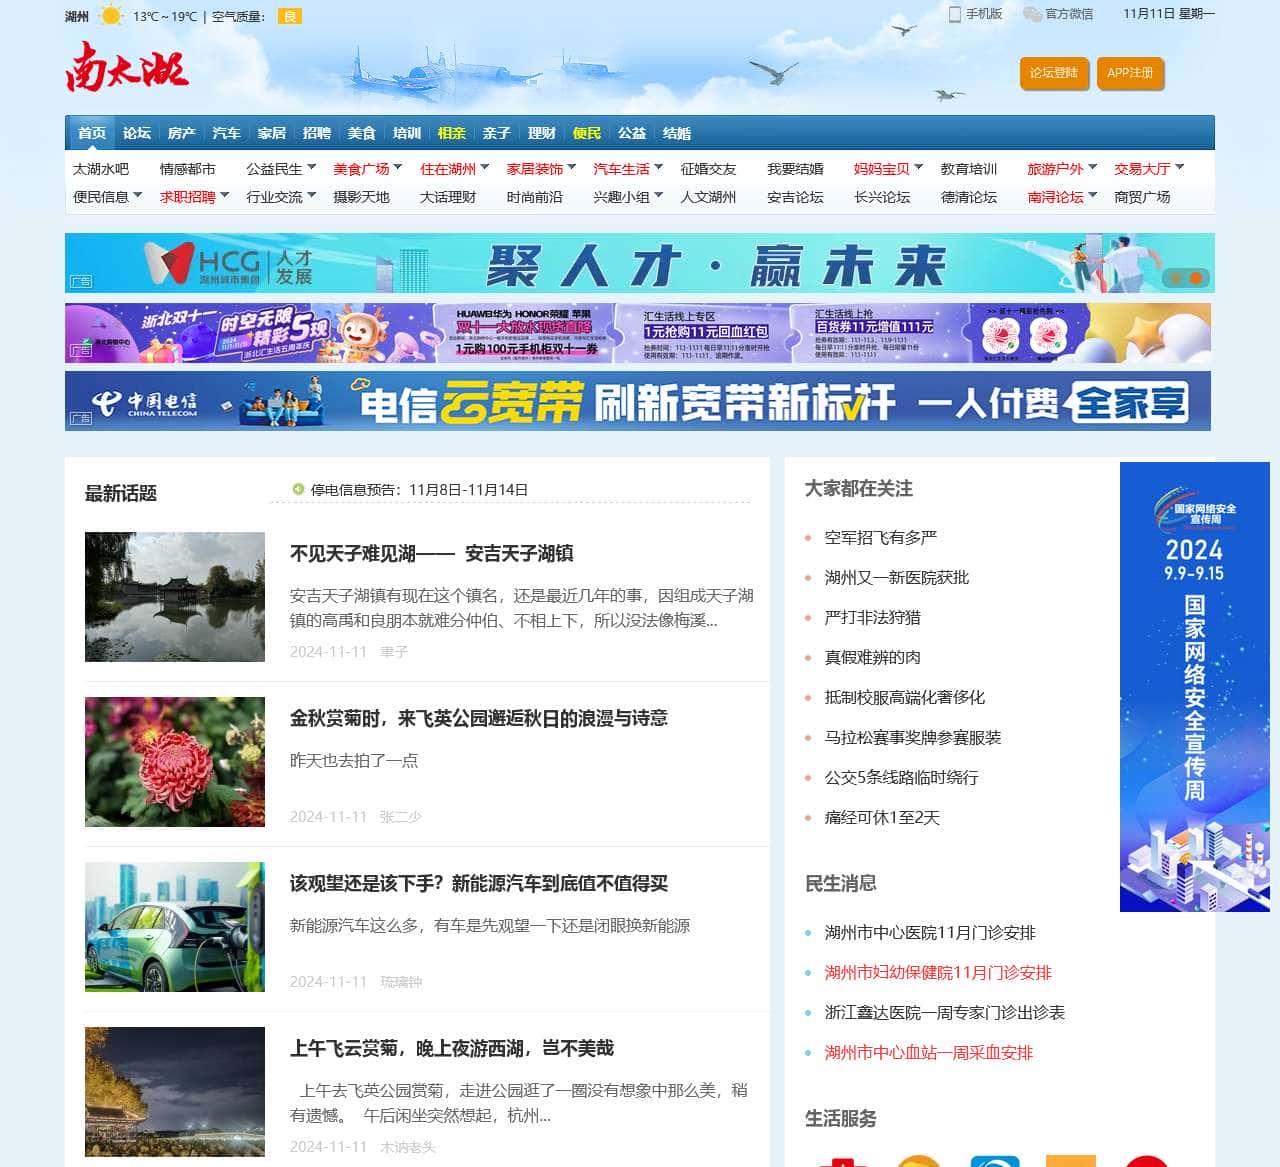Open the 汽车 nav tab
This screenshot has height=1167, width=1280.
tap(227, 133)
